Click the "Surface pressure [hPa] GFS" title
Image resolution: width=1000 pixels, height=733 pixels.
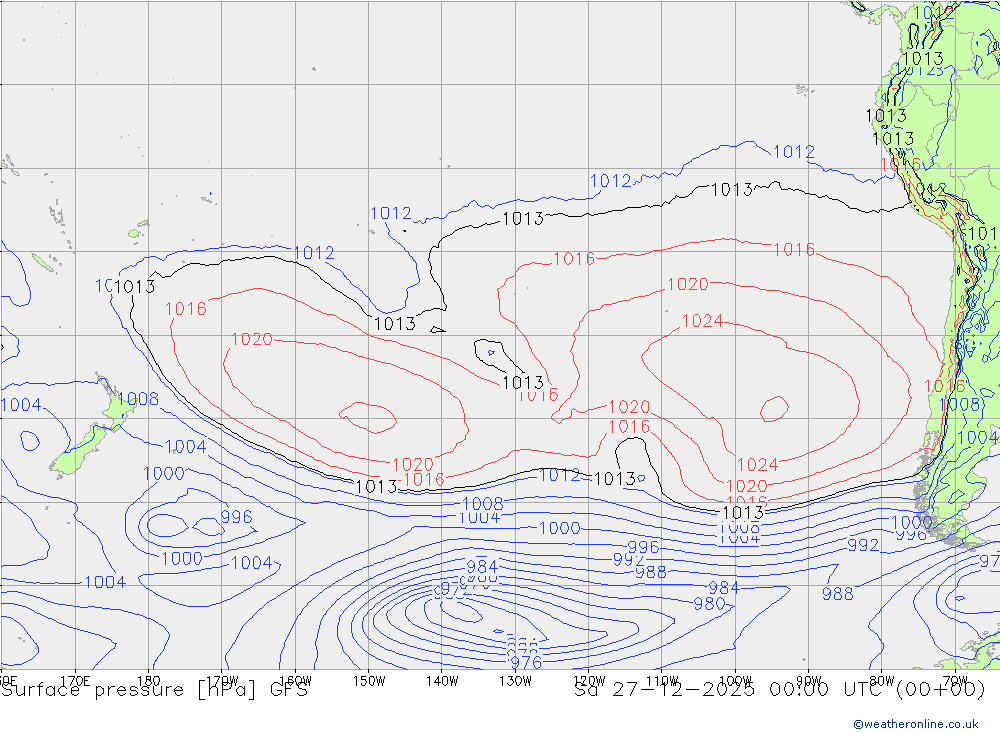click(x=154, y=690)
